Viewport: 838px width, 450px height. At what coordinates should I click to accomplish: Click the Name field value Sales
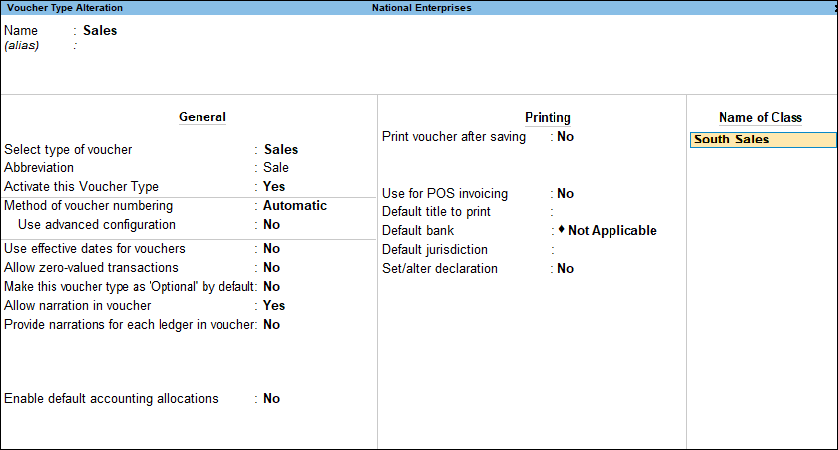pyautogui.click(x=100, y=30)
